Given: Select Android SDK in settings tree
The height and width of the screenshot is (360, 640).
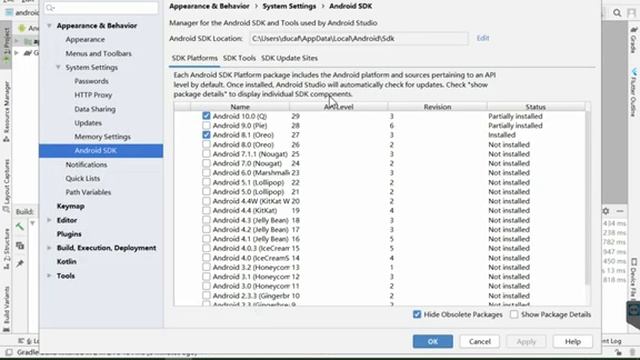Looking at the screenshot, I should point(101,151).
